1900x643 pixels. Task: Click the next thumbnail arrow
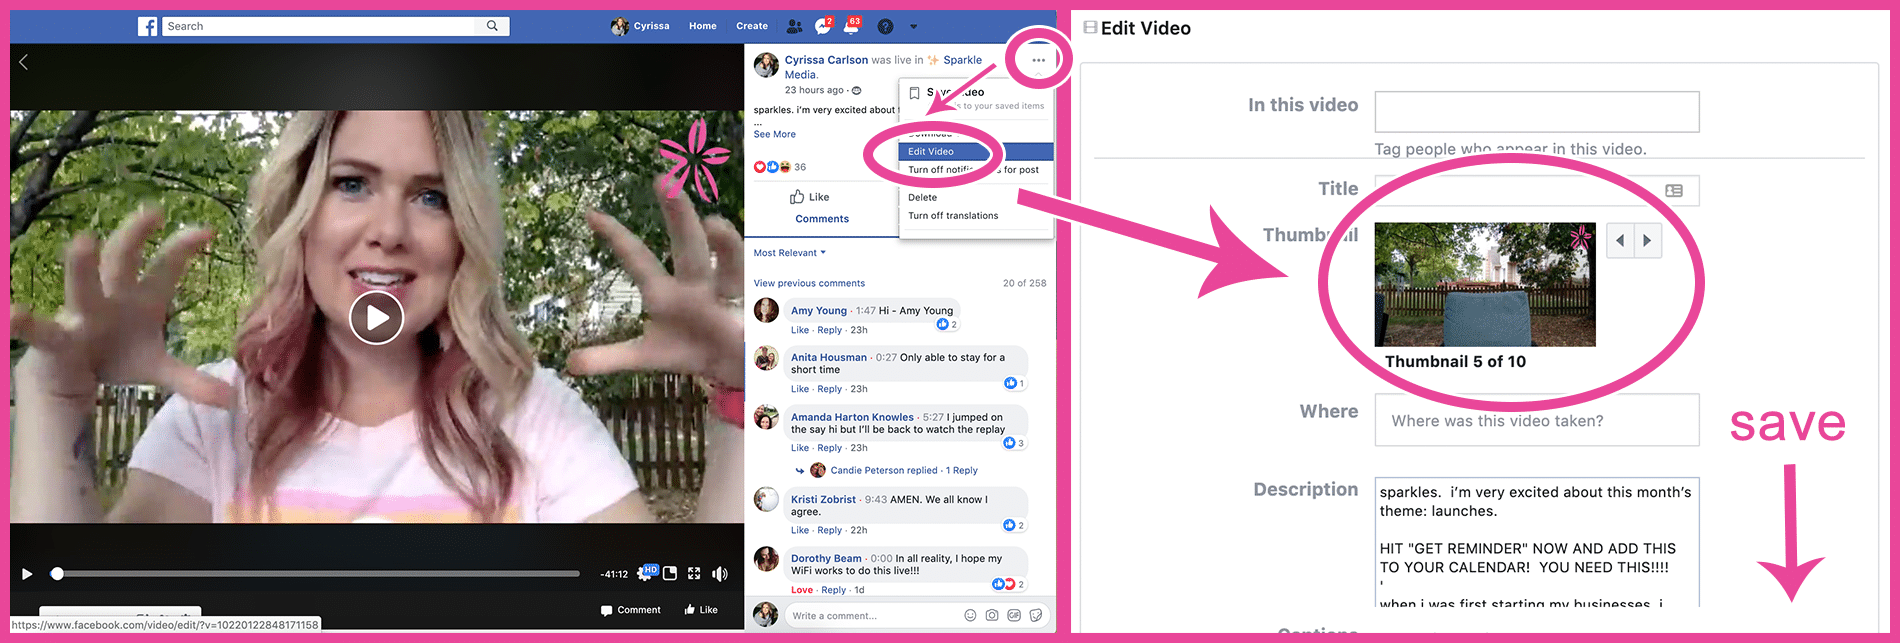[x=1648, y=241]
